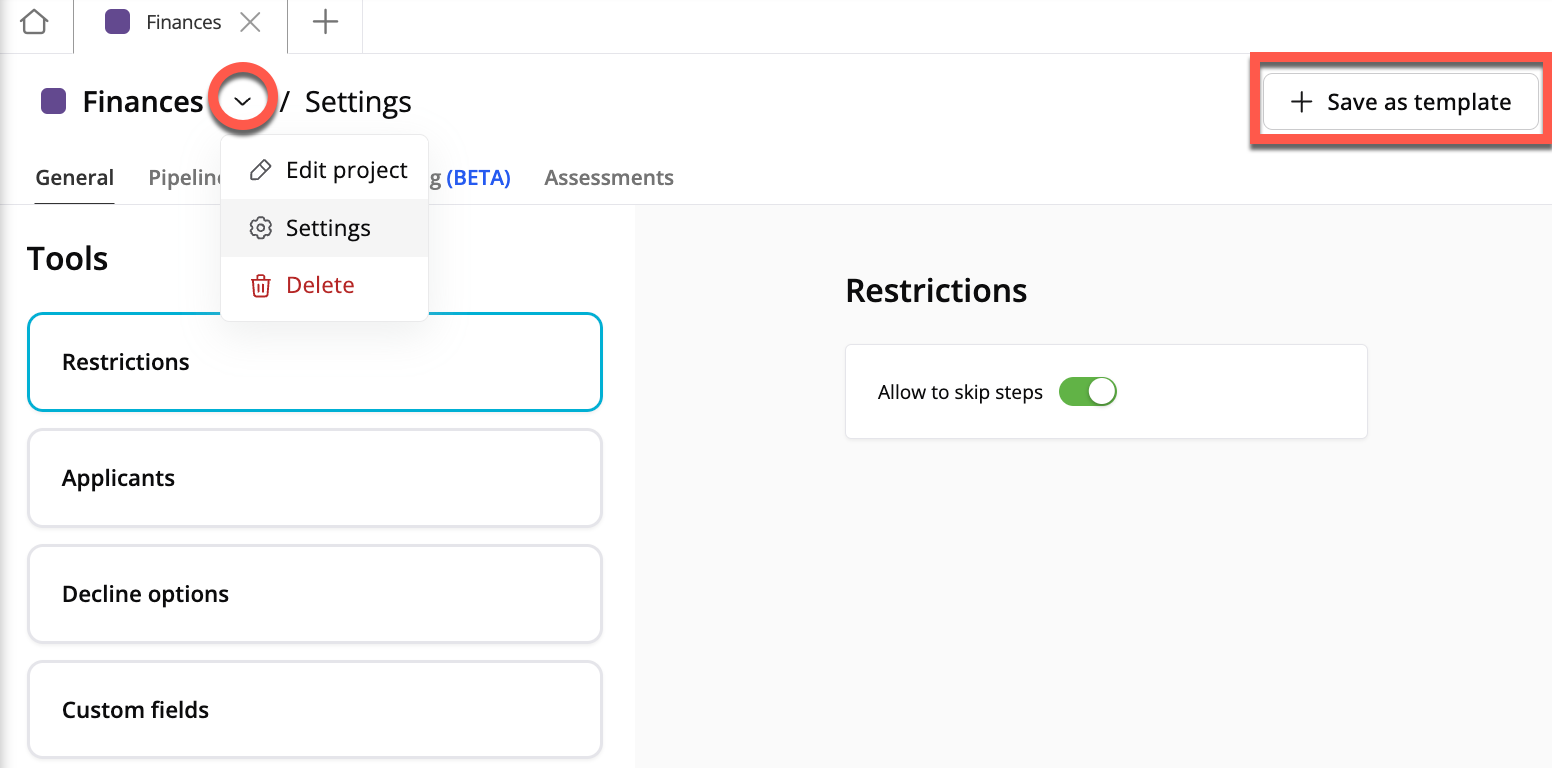Image resolution: width=1552 pixels, height=768 pixels.
Task: Click the red trash icon
Action: click(x=260, y=286)
